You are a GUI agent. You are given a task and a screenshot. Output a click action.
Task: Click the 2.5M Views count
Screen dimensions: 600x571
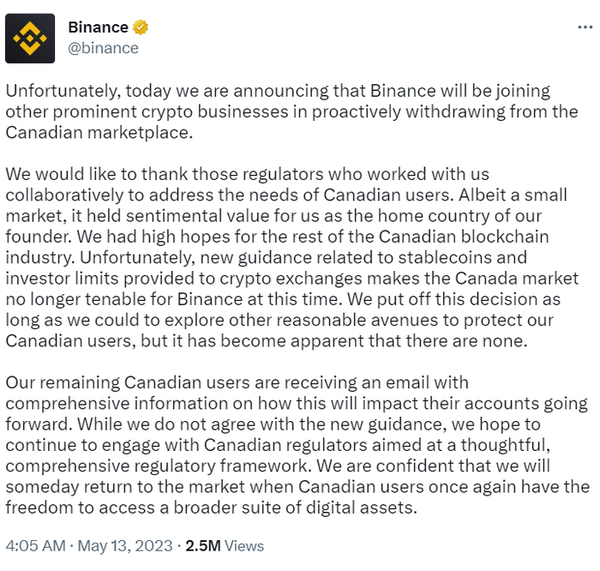[x=230, y=546]
